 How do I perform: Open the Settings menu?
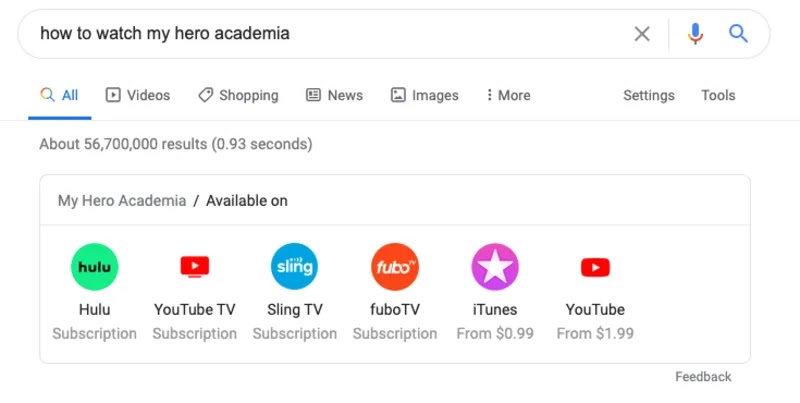648,95
